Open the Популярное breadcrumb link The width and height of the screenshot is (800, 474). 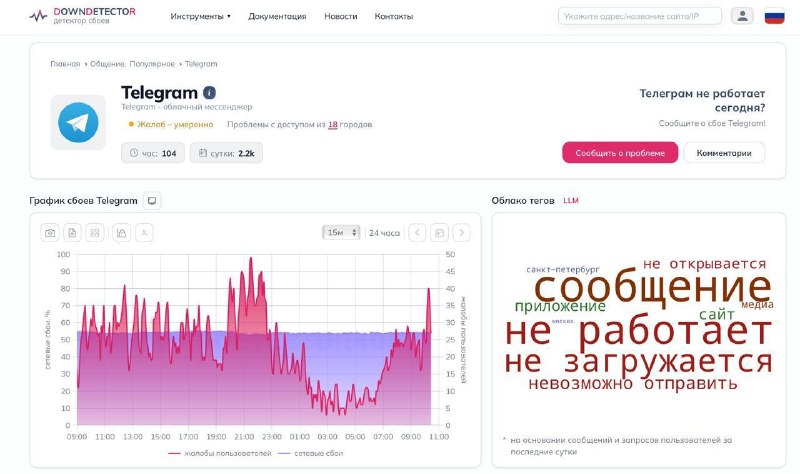(x=152, y=64)
